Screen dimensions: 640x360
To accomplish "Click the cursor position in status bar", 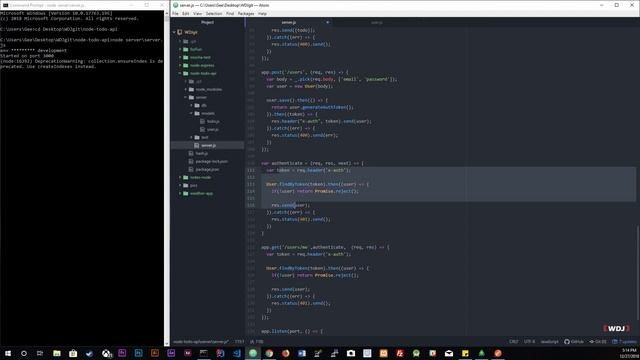I will (240, 342).
